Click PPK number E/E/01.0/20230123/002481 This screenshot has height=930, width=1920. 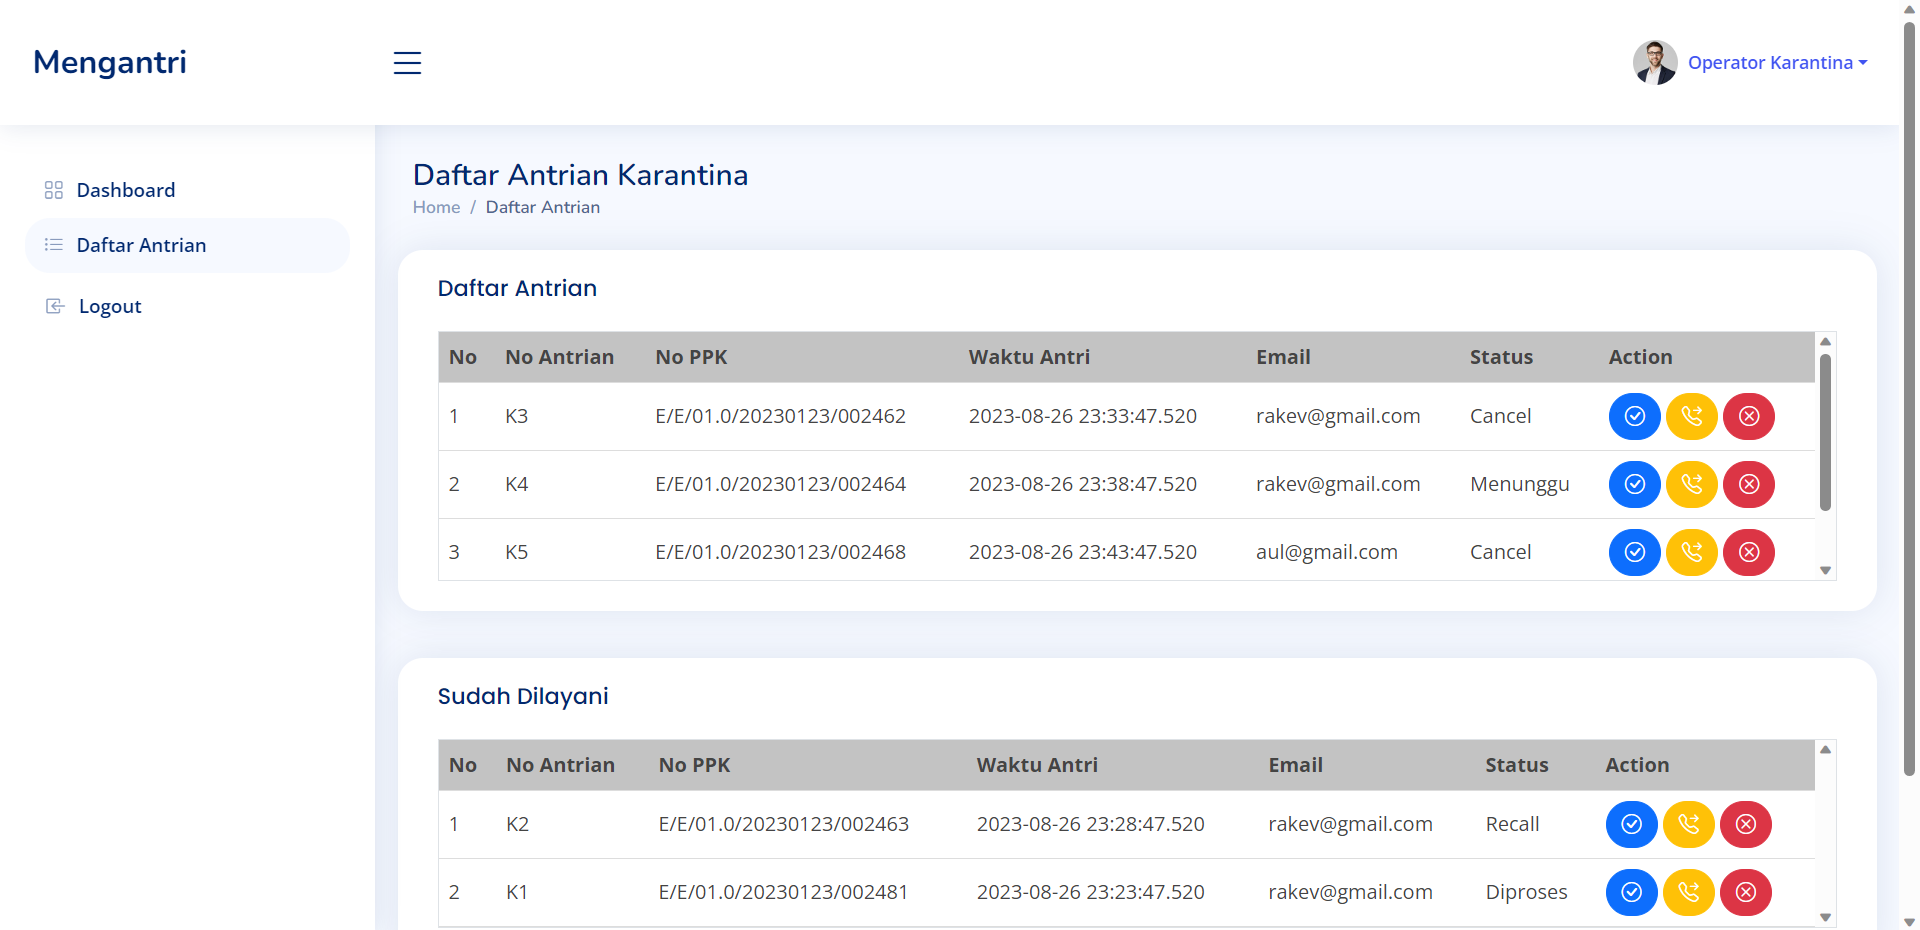click(784, 892)
